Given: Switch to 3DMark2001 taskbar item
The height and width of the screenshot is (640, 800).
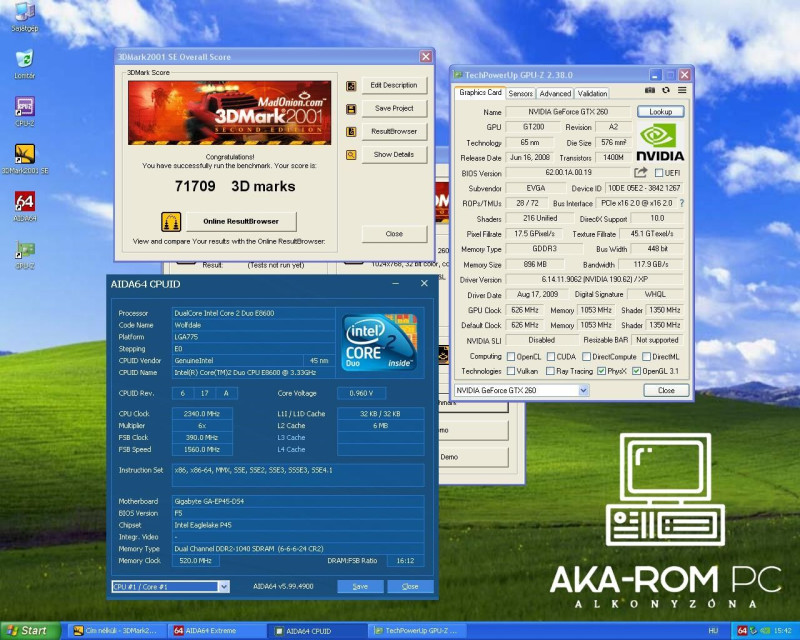Looking at the screenshot, I should click(x=118, y=631).
